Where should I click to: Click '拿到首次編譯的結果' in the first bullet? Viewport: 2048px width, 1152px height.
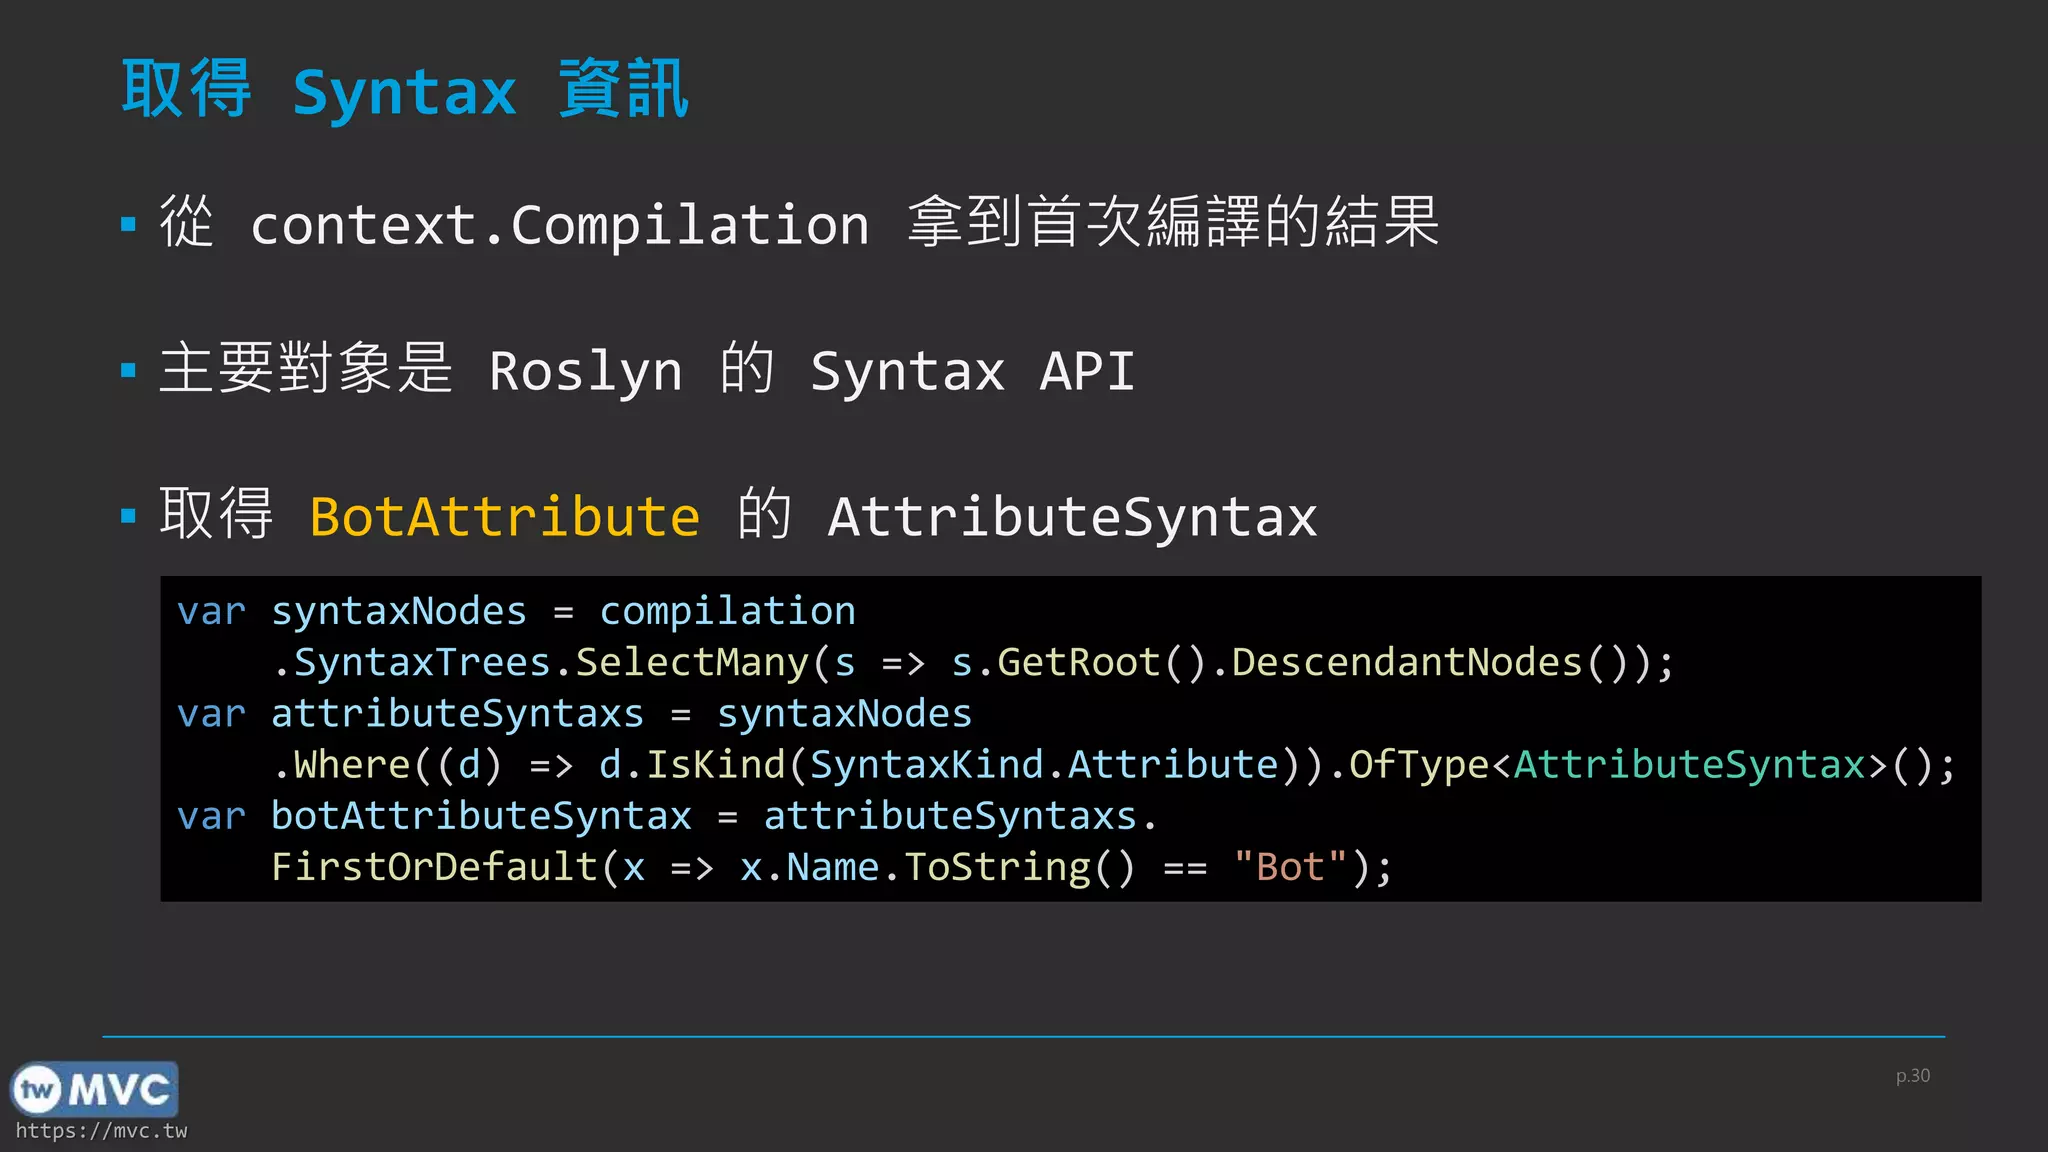pos(1173,221)
